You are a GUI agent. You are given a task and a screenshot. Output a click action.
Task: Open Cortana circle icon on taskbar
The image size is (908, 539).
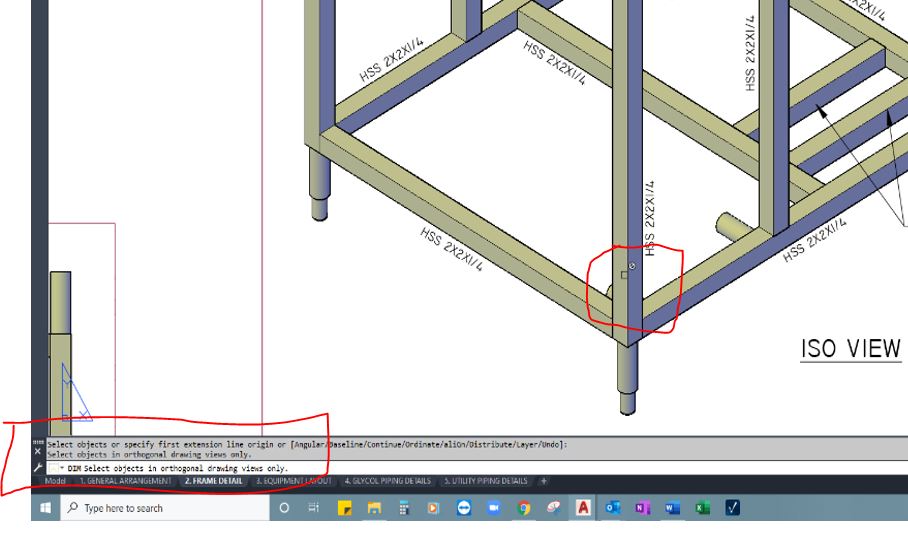click(x=284, y=508)
